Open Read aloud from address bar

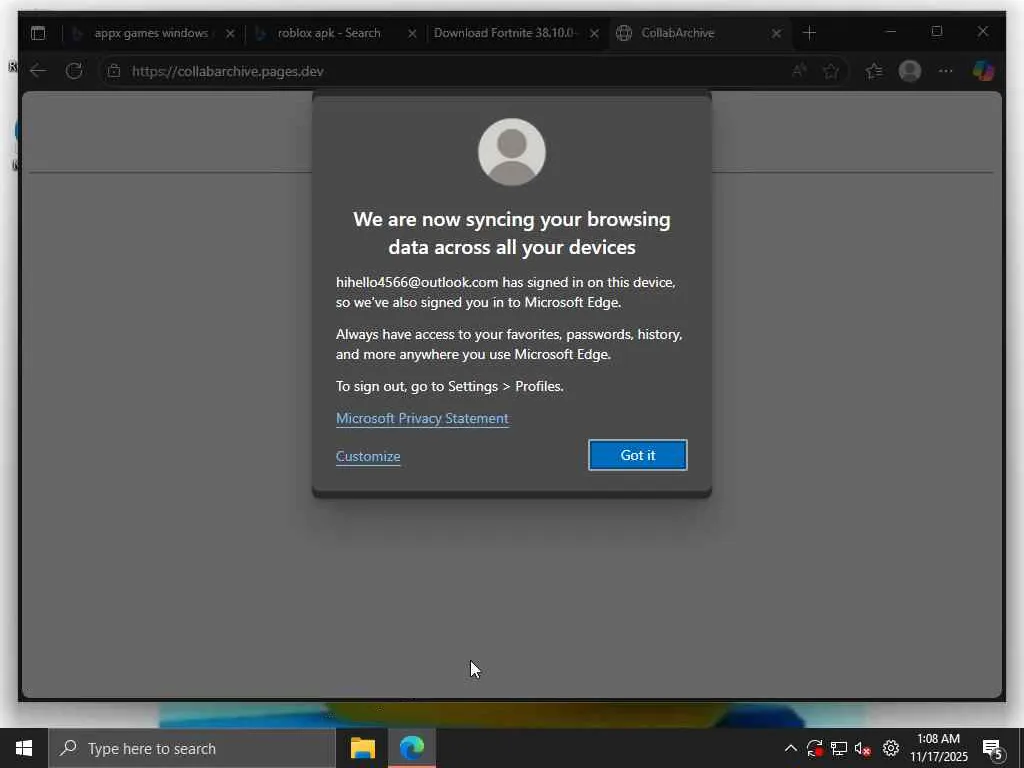799,71
